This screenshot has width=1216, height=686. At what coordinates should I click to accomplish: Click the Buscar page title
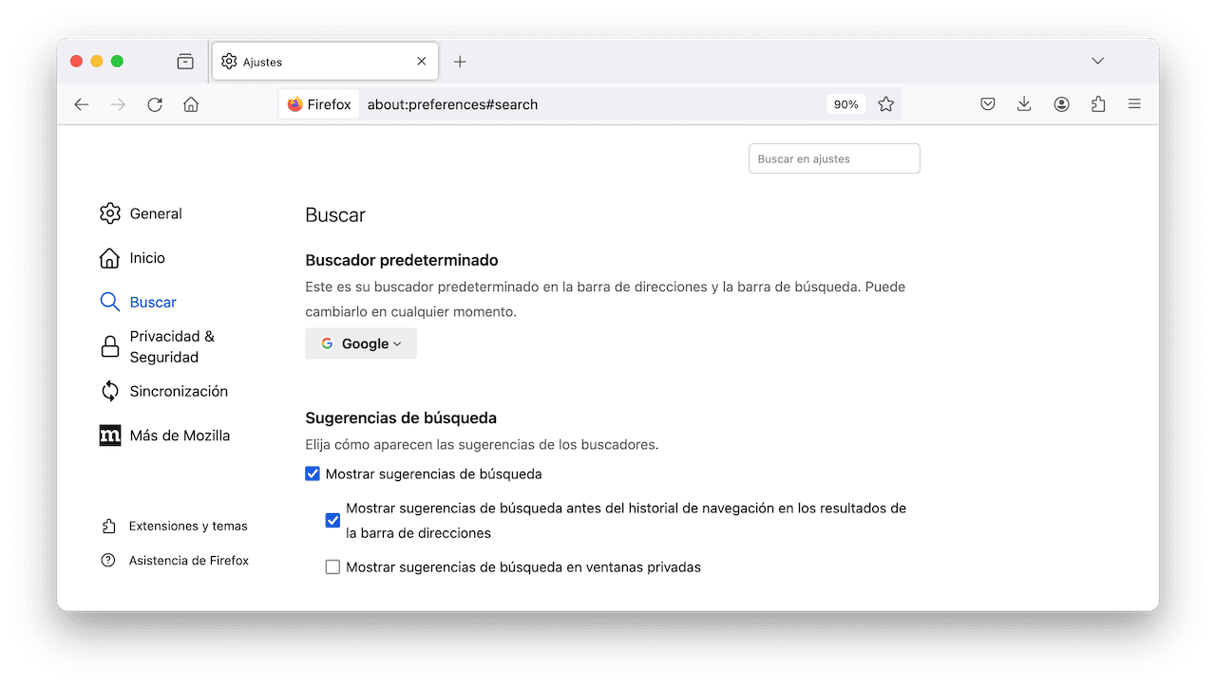[x=336, y=215]
